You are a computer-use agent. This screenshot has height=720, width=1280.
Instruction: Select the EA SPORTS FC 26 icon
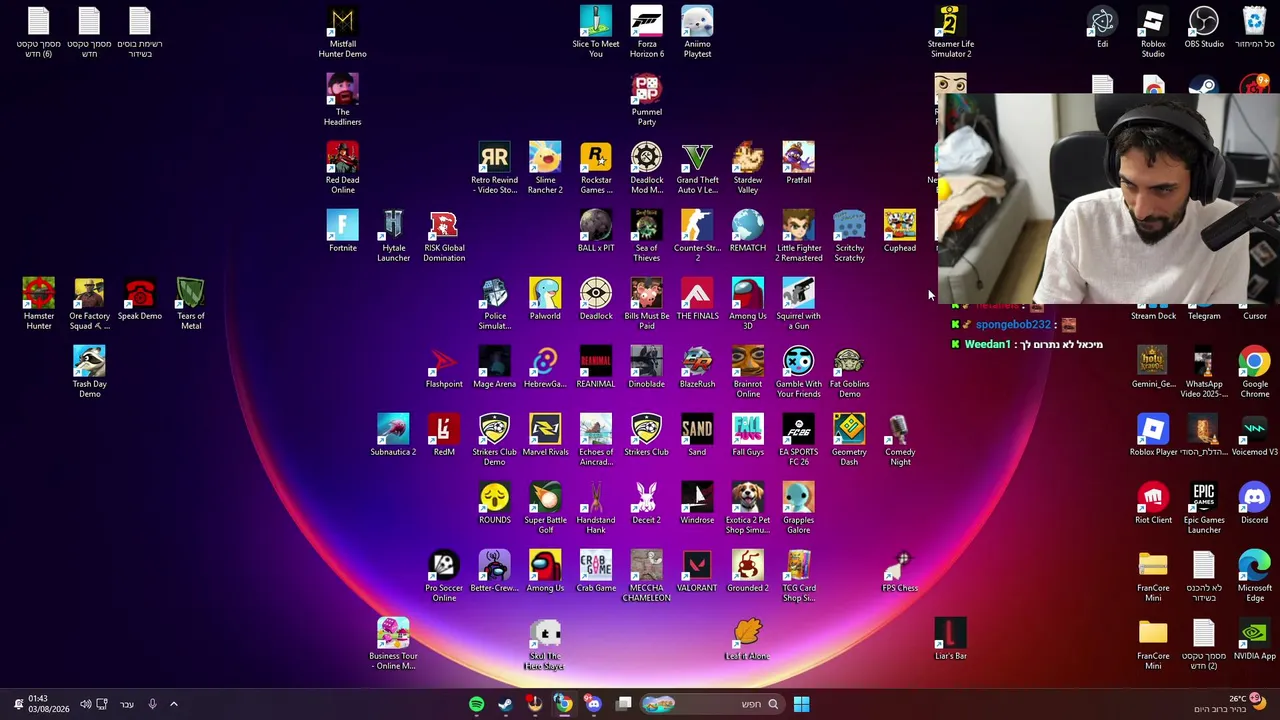point(798,440)
